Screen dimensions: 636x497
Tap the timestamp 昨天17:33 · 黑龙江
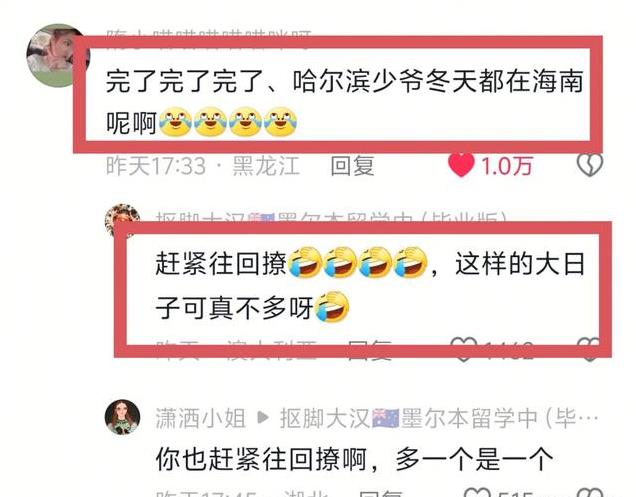pyautogui.click(x=202, y=166)
